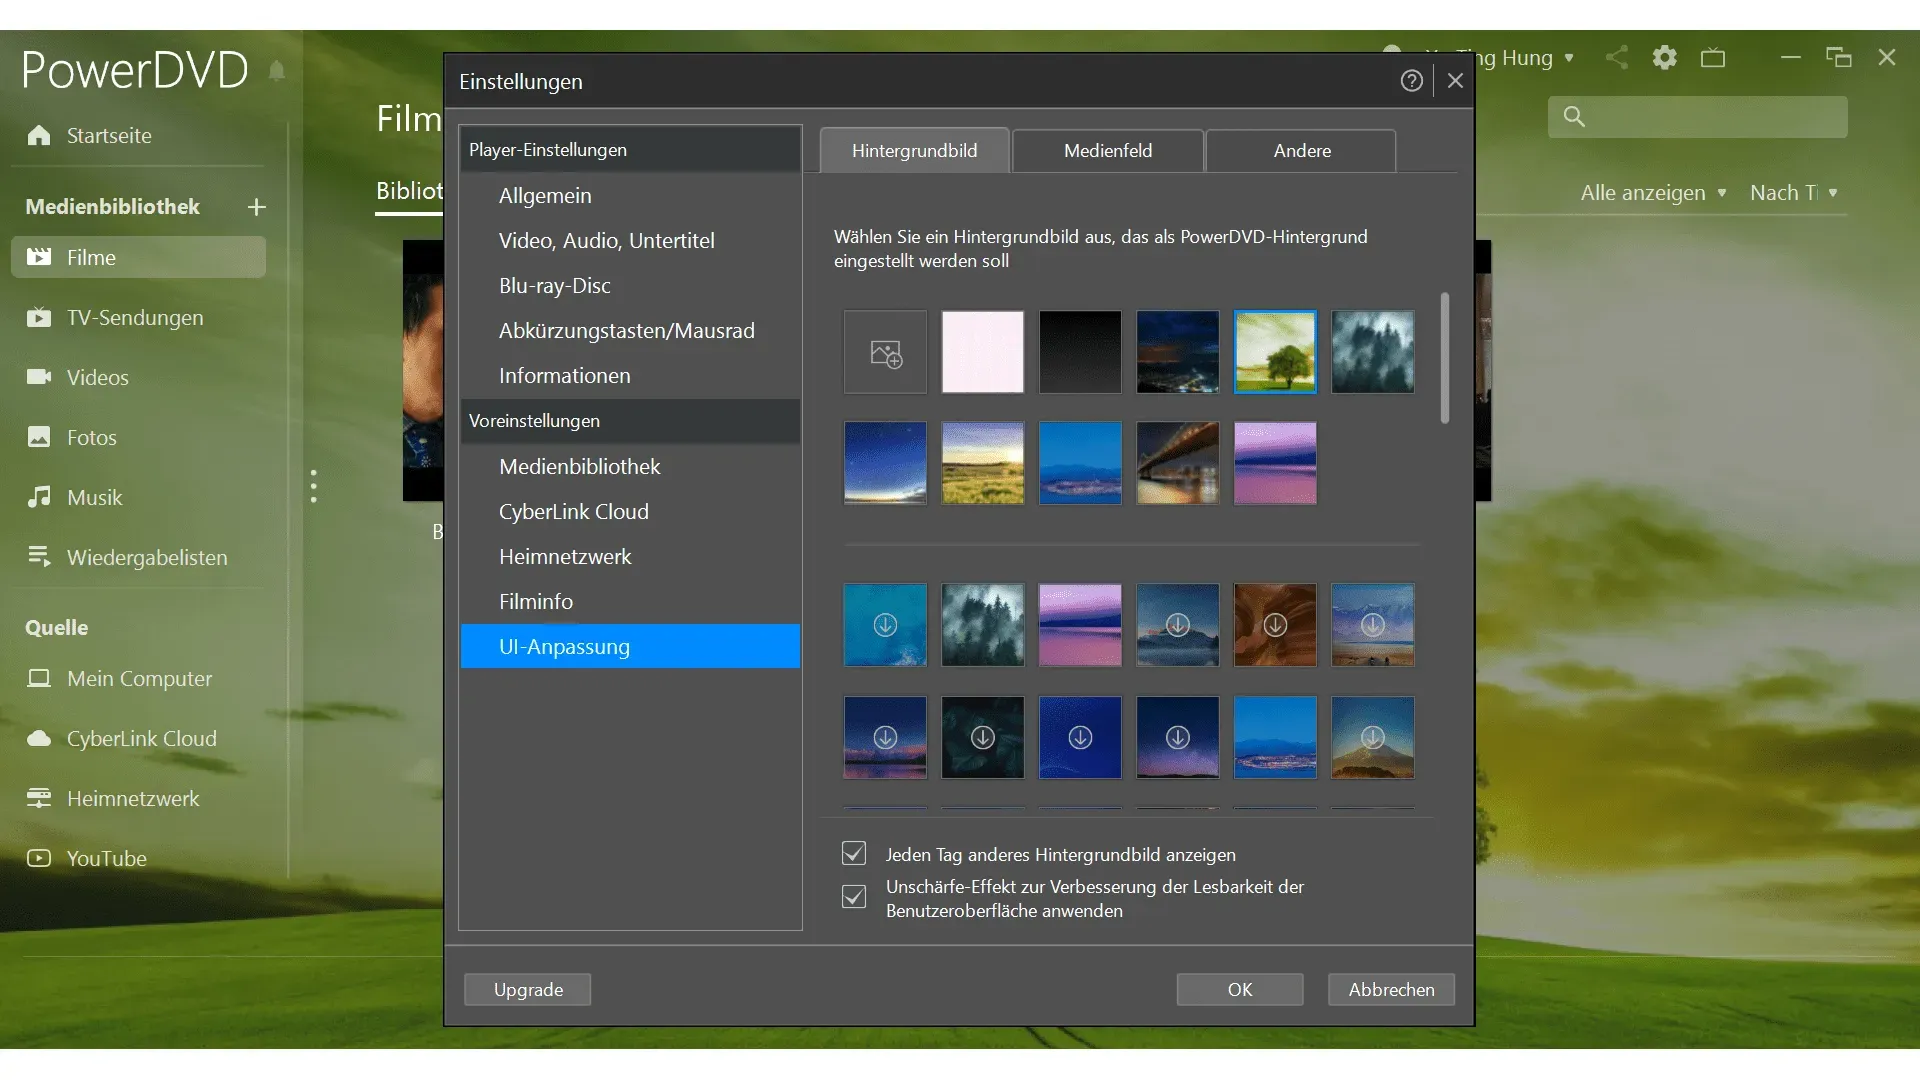Switch to TV mode icon
The height and width of the screenshot is (1080, 1920).
1713,57
